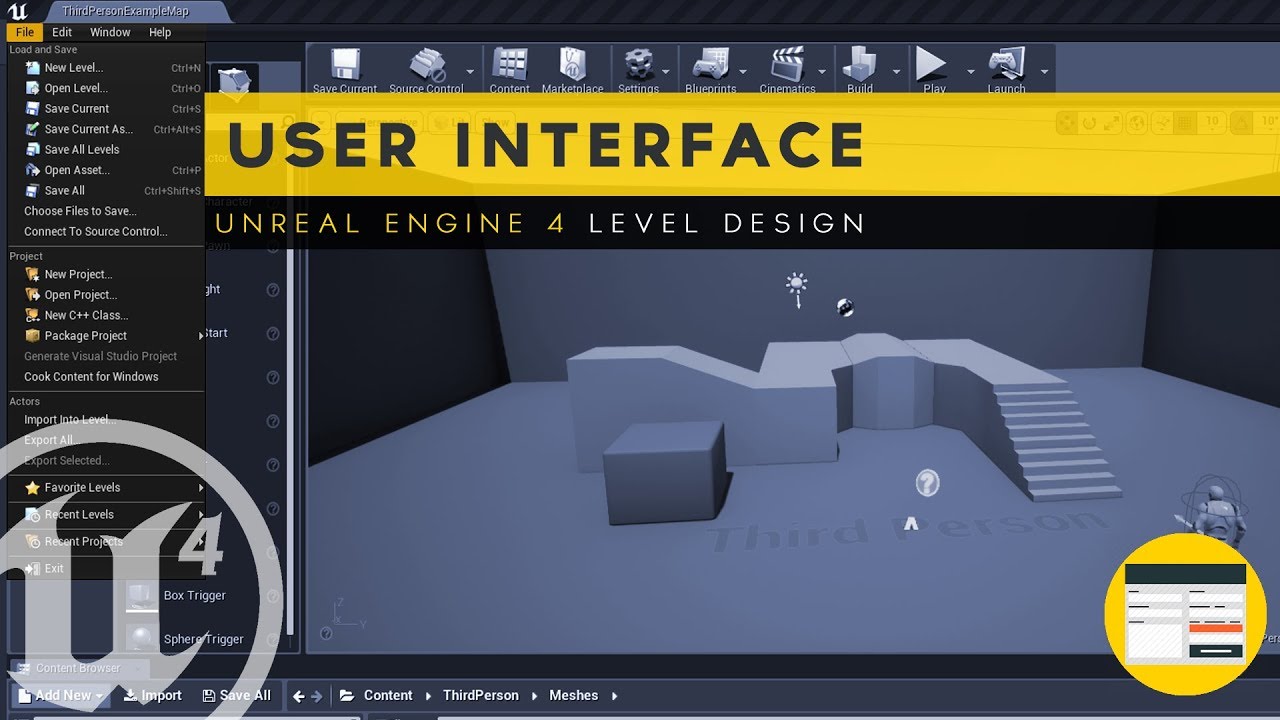Image resolution: width=1280 pixels, height=720 pixels.
Task: Choose New Level from the File menu
Action: tap(105, 68)
